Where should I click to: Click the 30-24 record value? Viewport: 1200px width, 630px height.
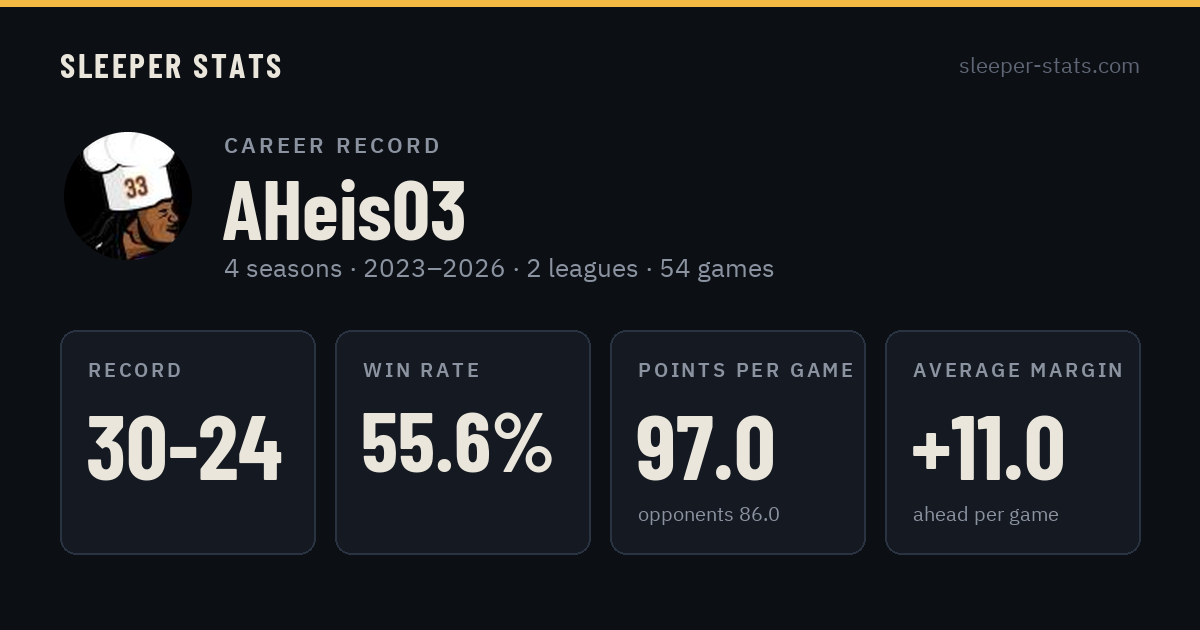(185, 449)
